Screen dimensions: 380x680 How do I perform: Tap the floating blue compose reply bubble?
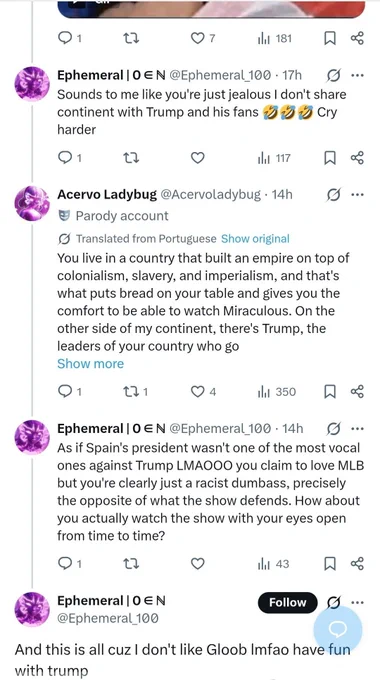click(338, 629)
